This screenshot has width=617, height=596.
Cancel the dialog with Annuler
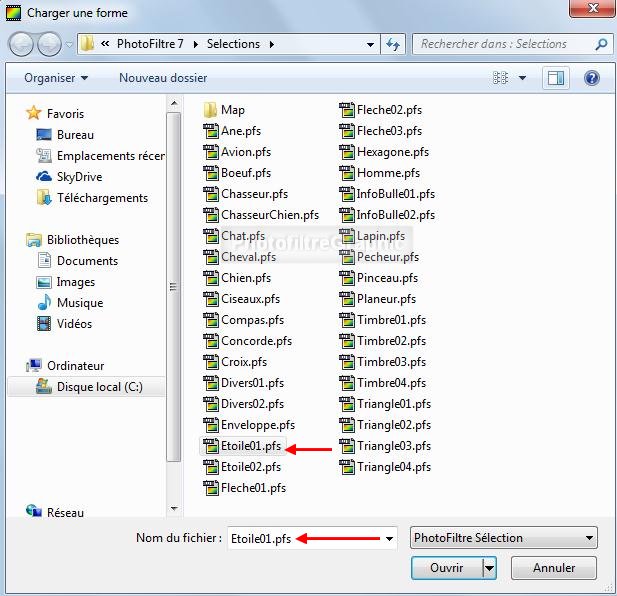(553, 568)
